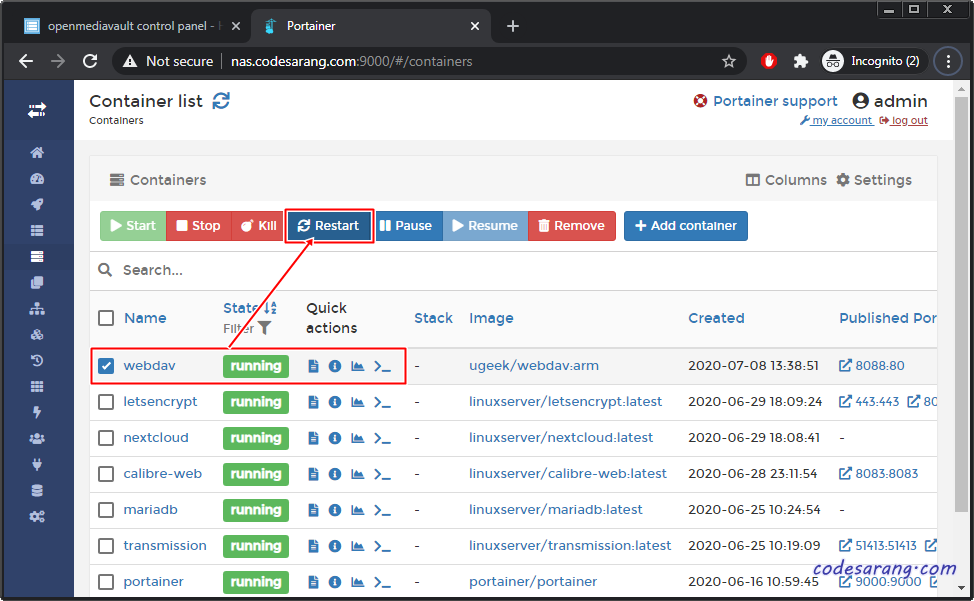Open App Templates rocket icon in sidebar
This screenshot has height=601, width=974.
37,204
